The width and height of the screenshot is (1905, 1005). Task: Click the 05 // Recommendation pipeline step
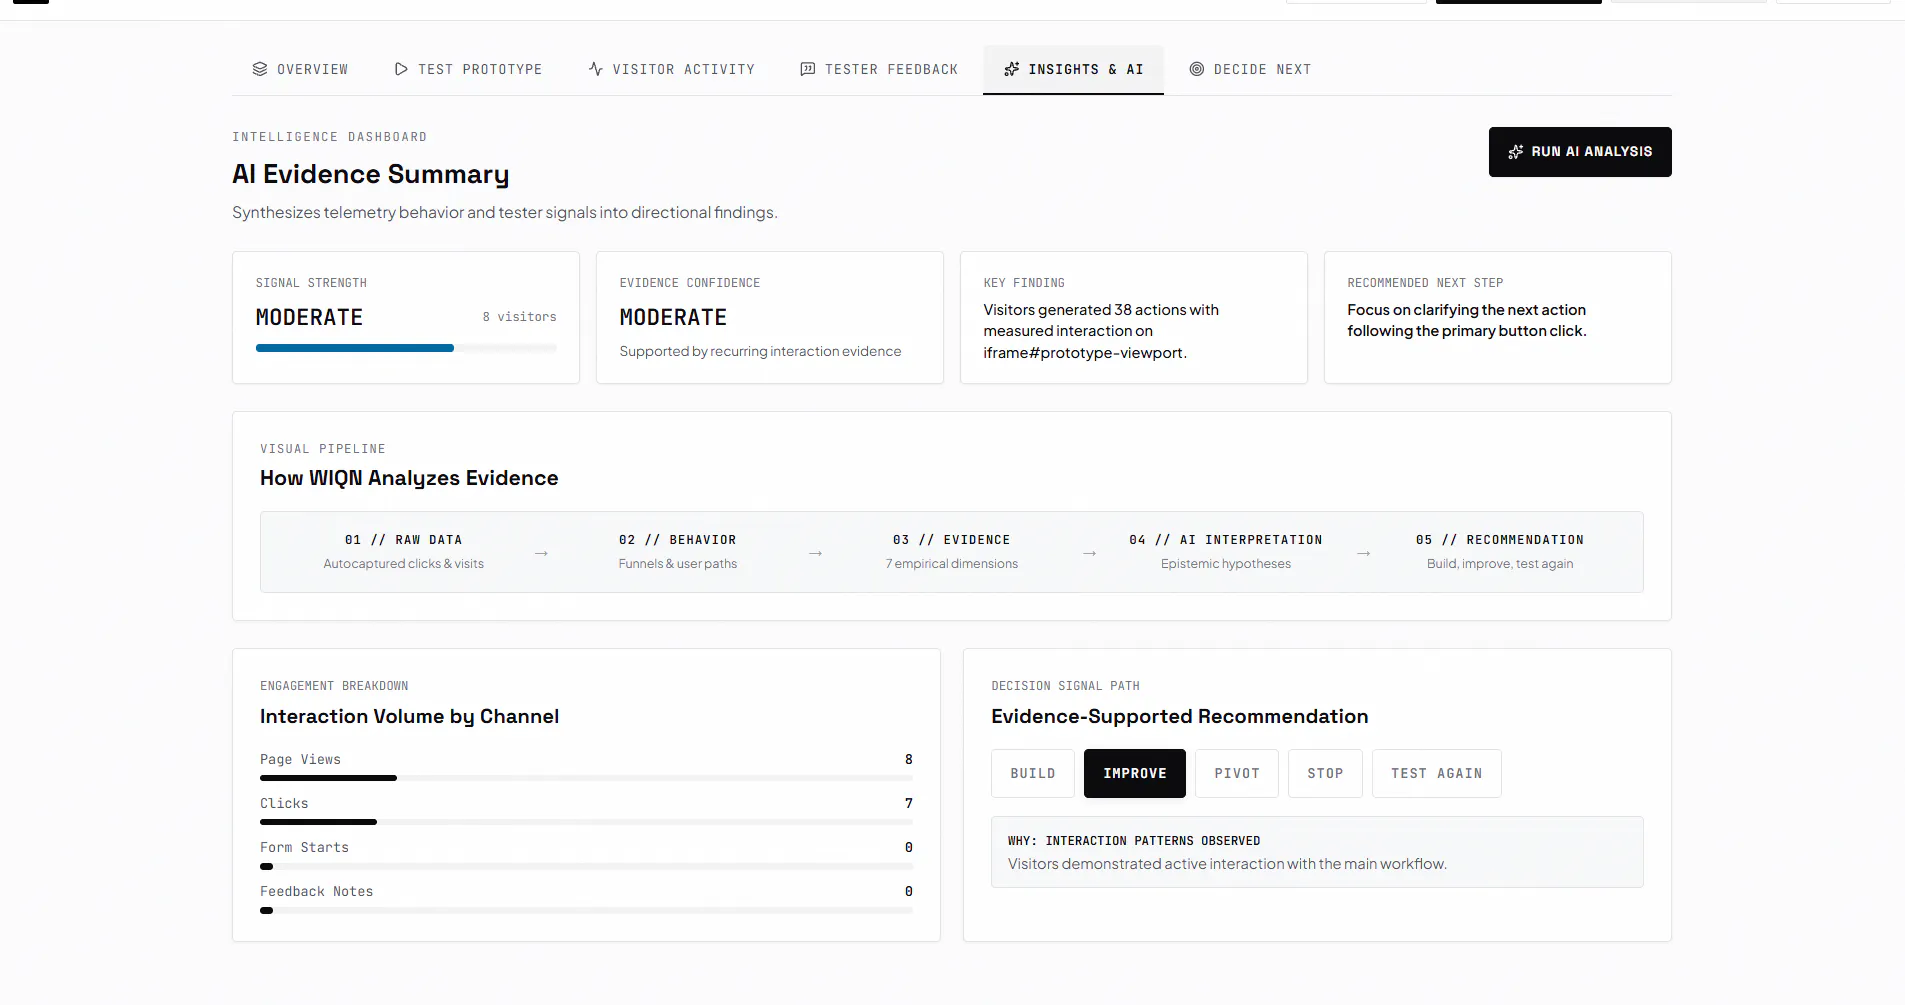pos(1499,551)
